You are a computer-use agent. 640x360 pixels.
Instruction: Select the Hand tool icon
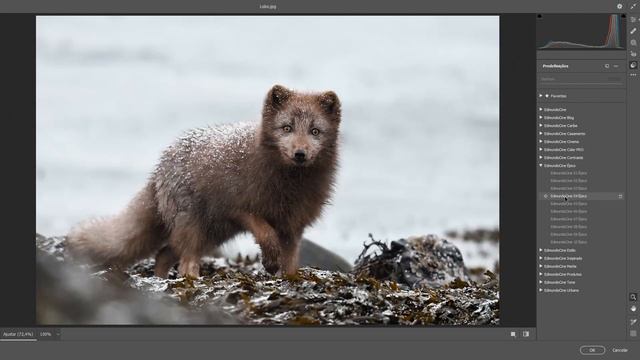pyautogui.click(x=633, y=309)
